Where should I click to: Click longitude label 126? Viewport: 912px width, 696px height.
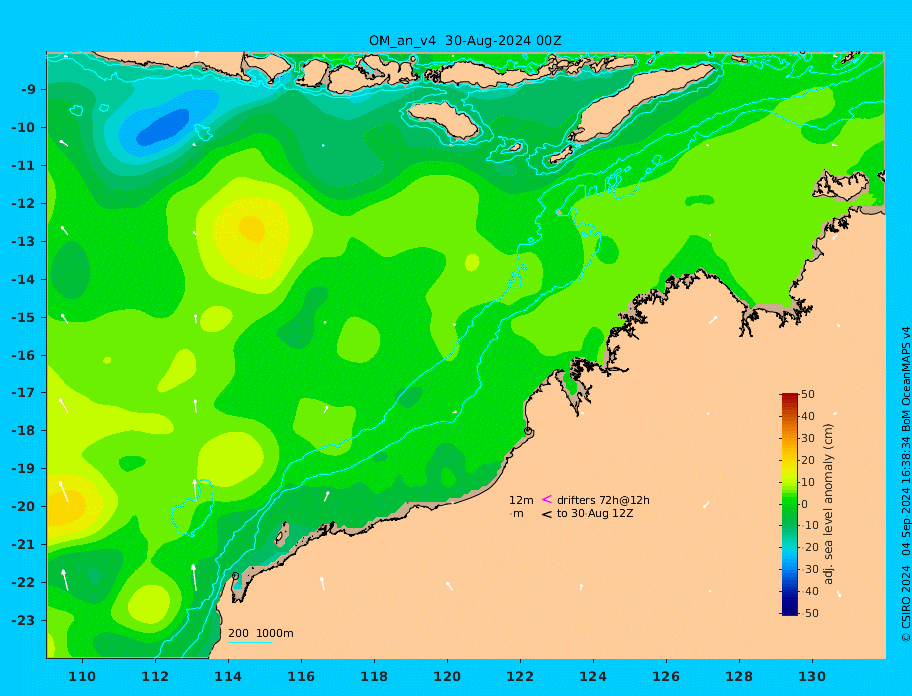click(x=666, y=677)
